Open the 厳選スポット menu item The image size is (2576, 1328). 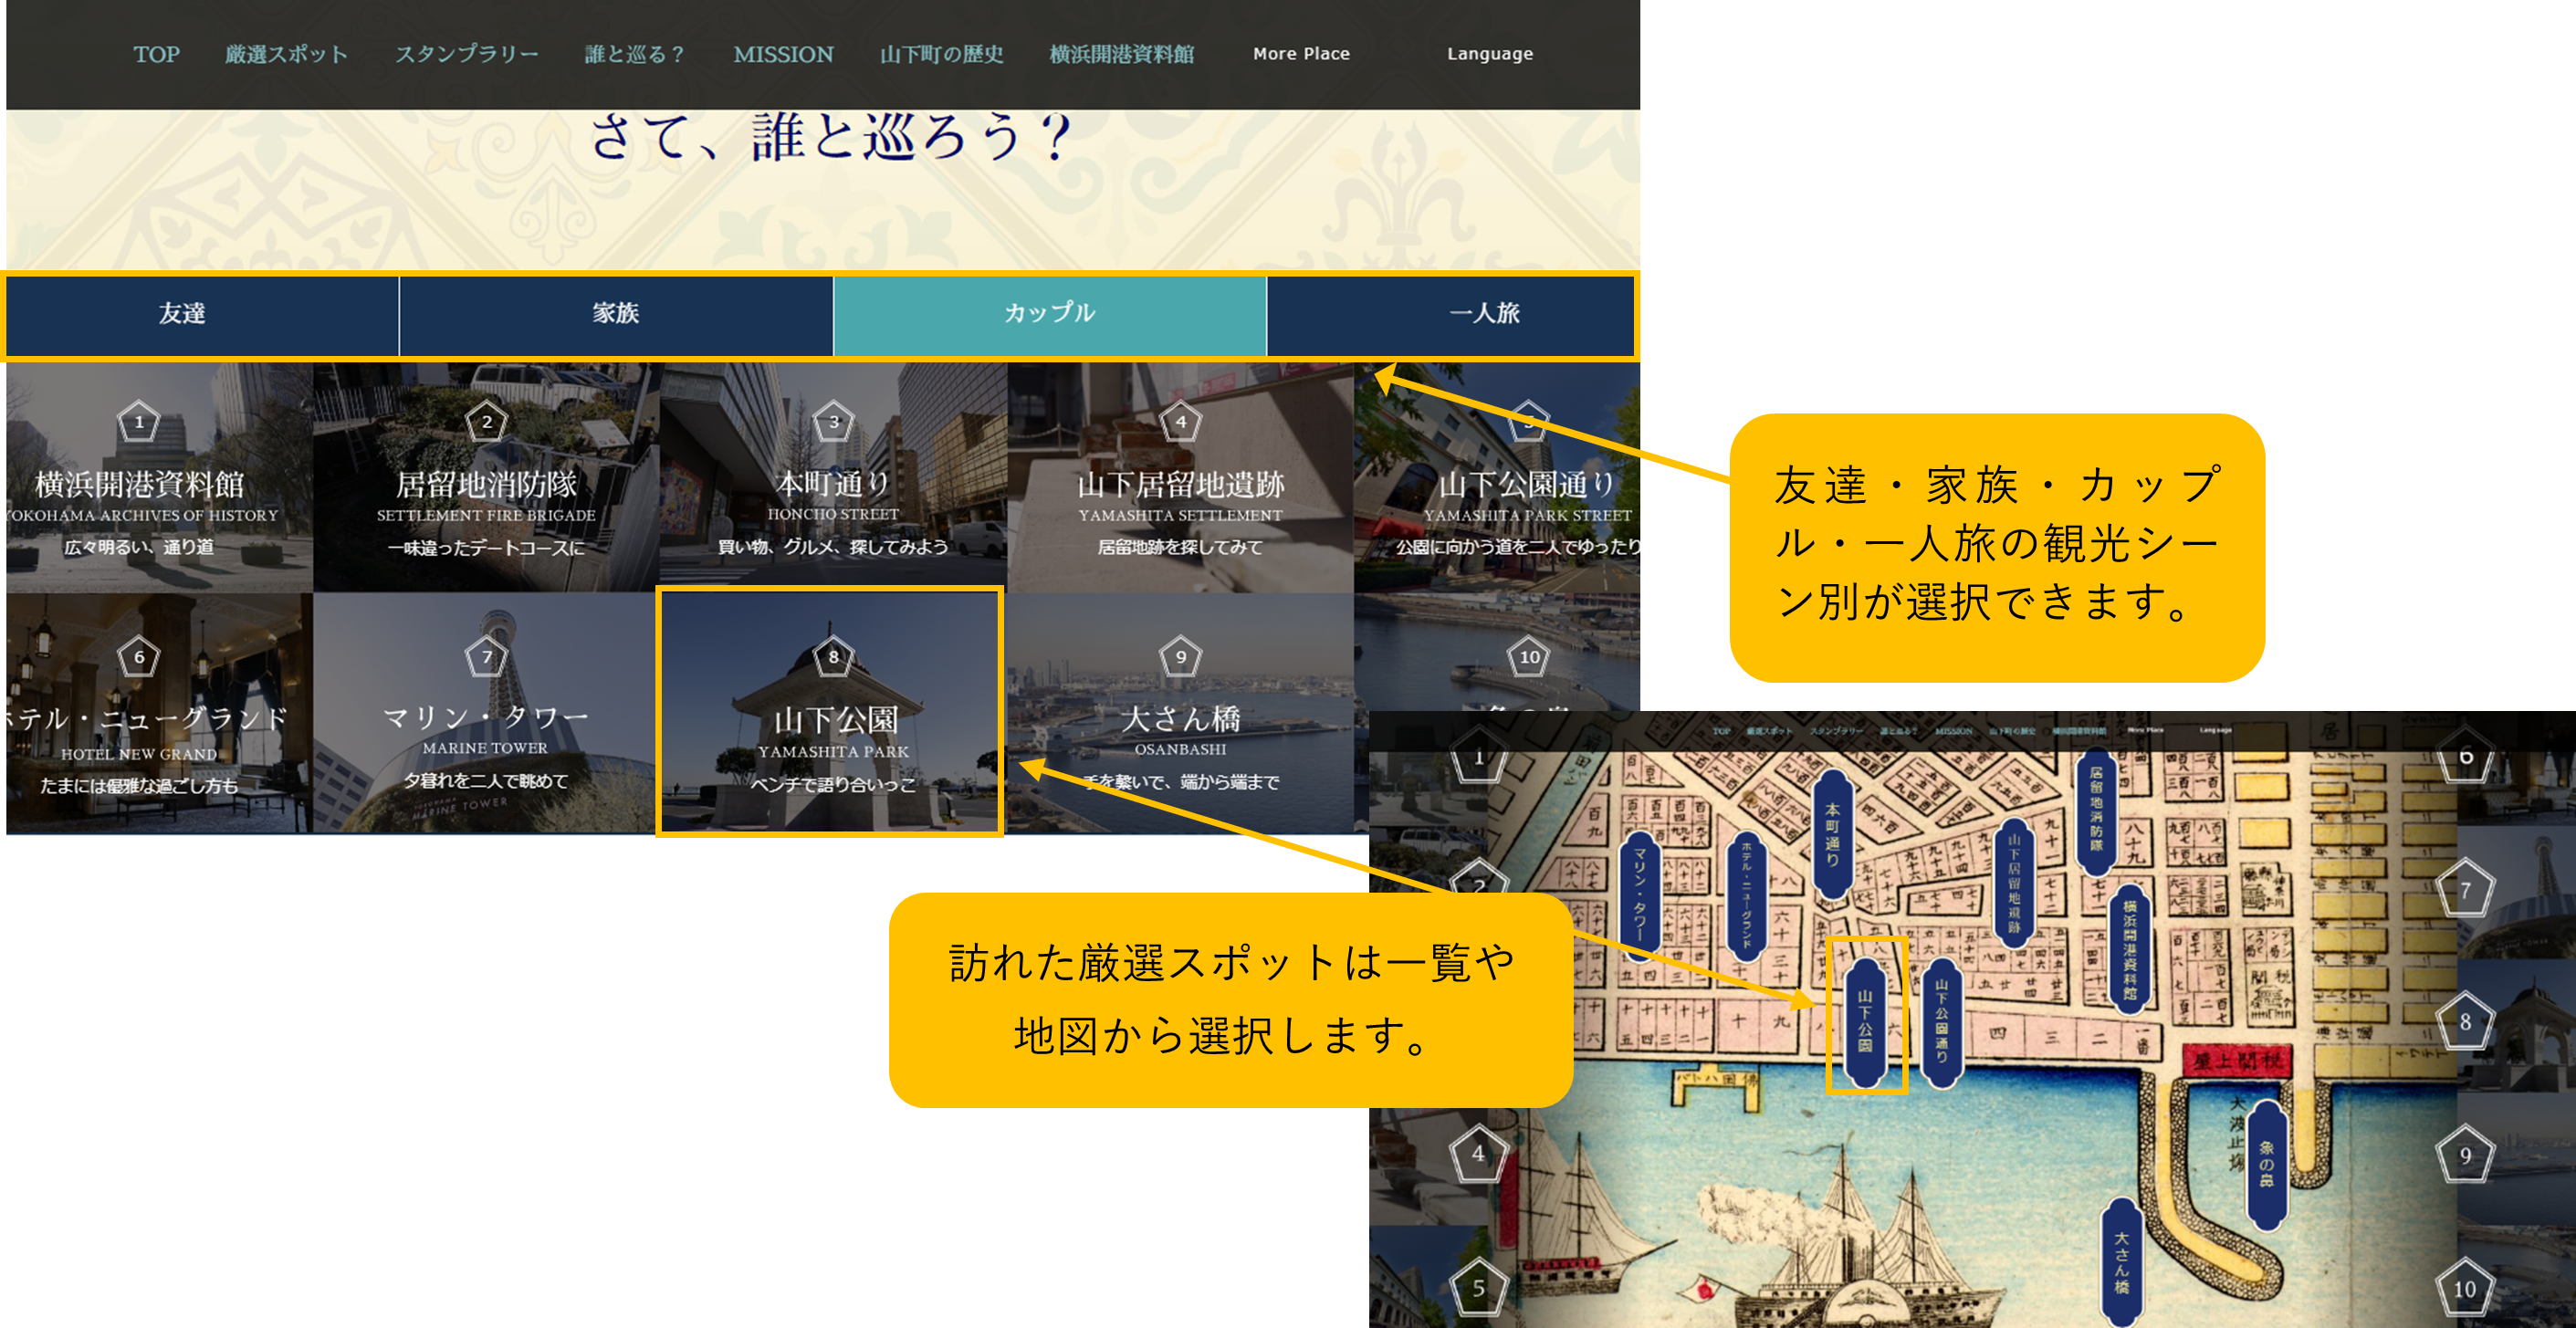coord(286,54)
